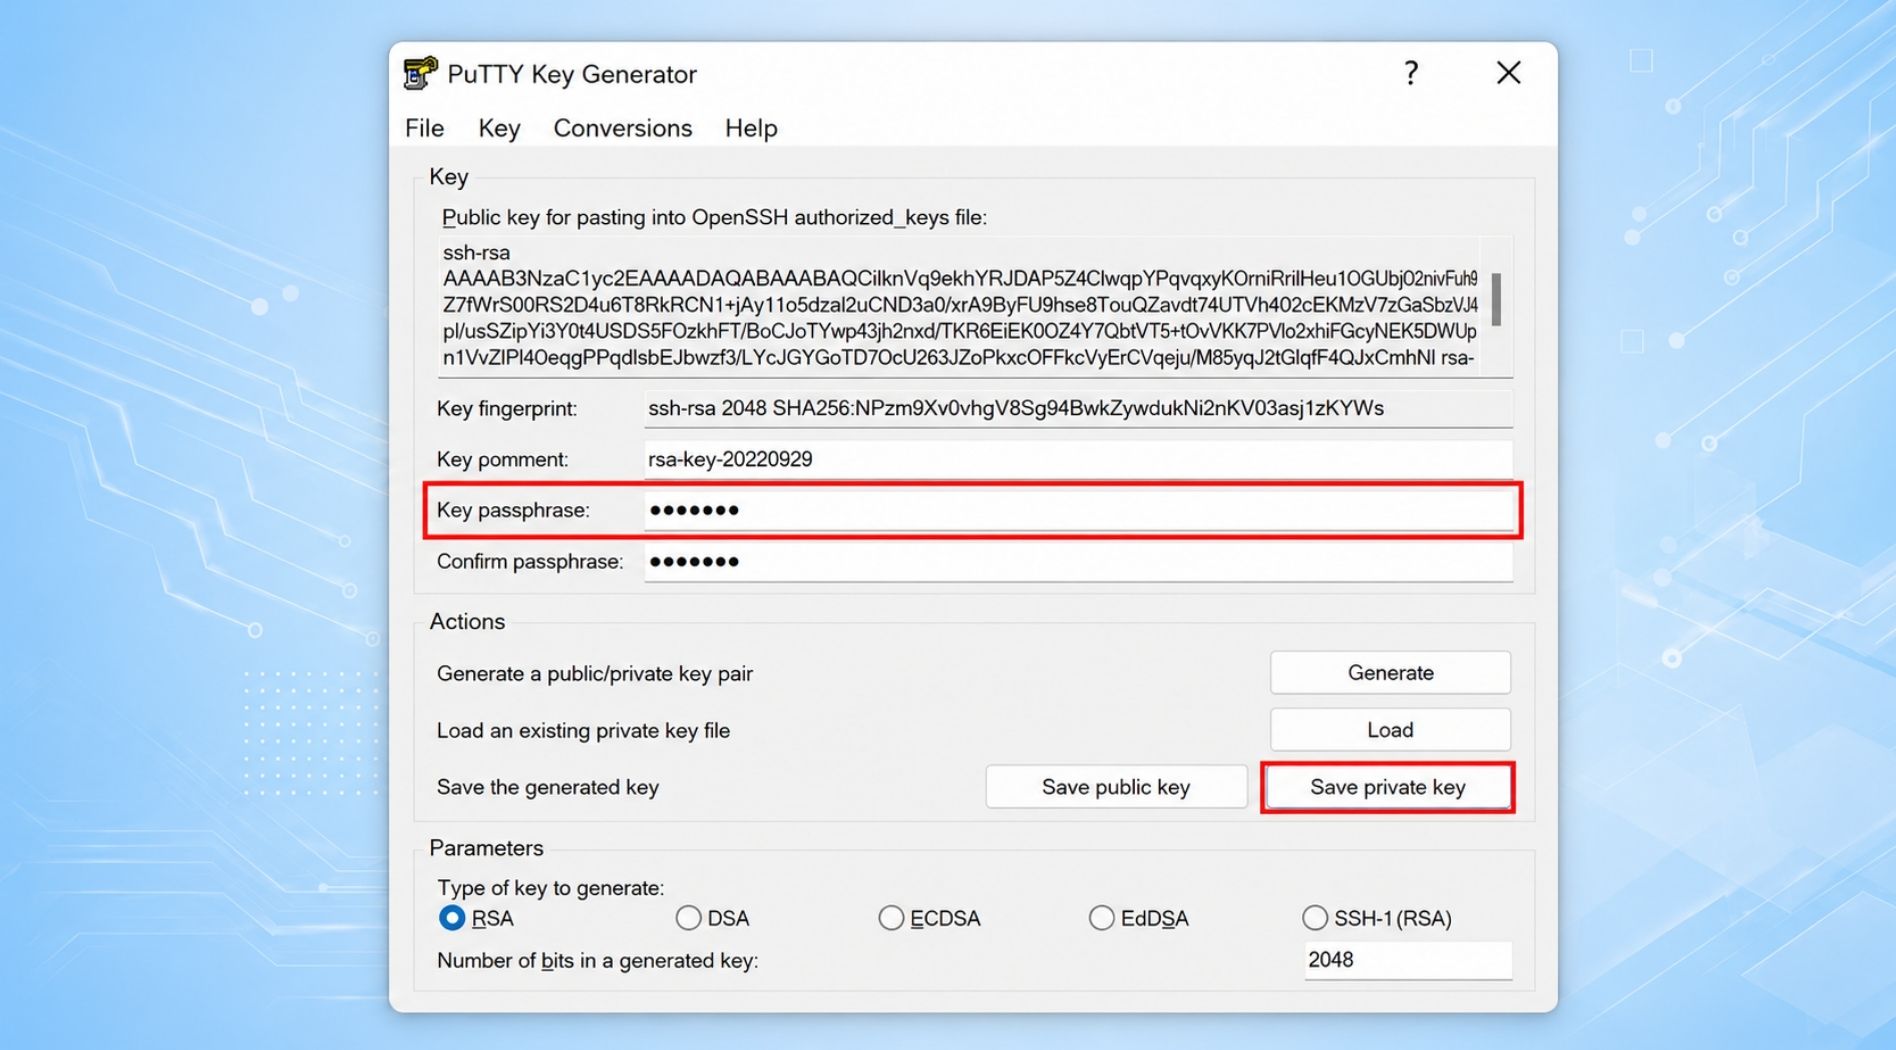1896x1050 pixels.
Task: Click the Save public key button
Action: coord(1116,787)
